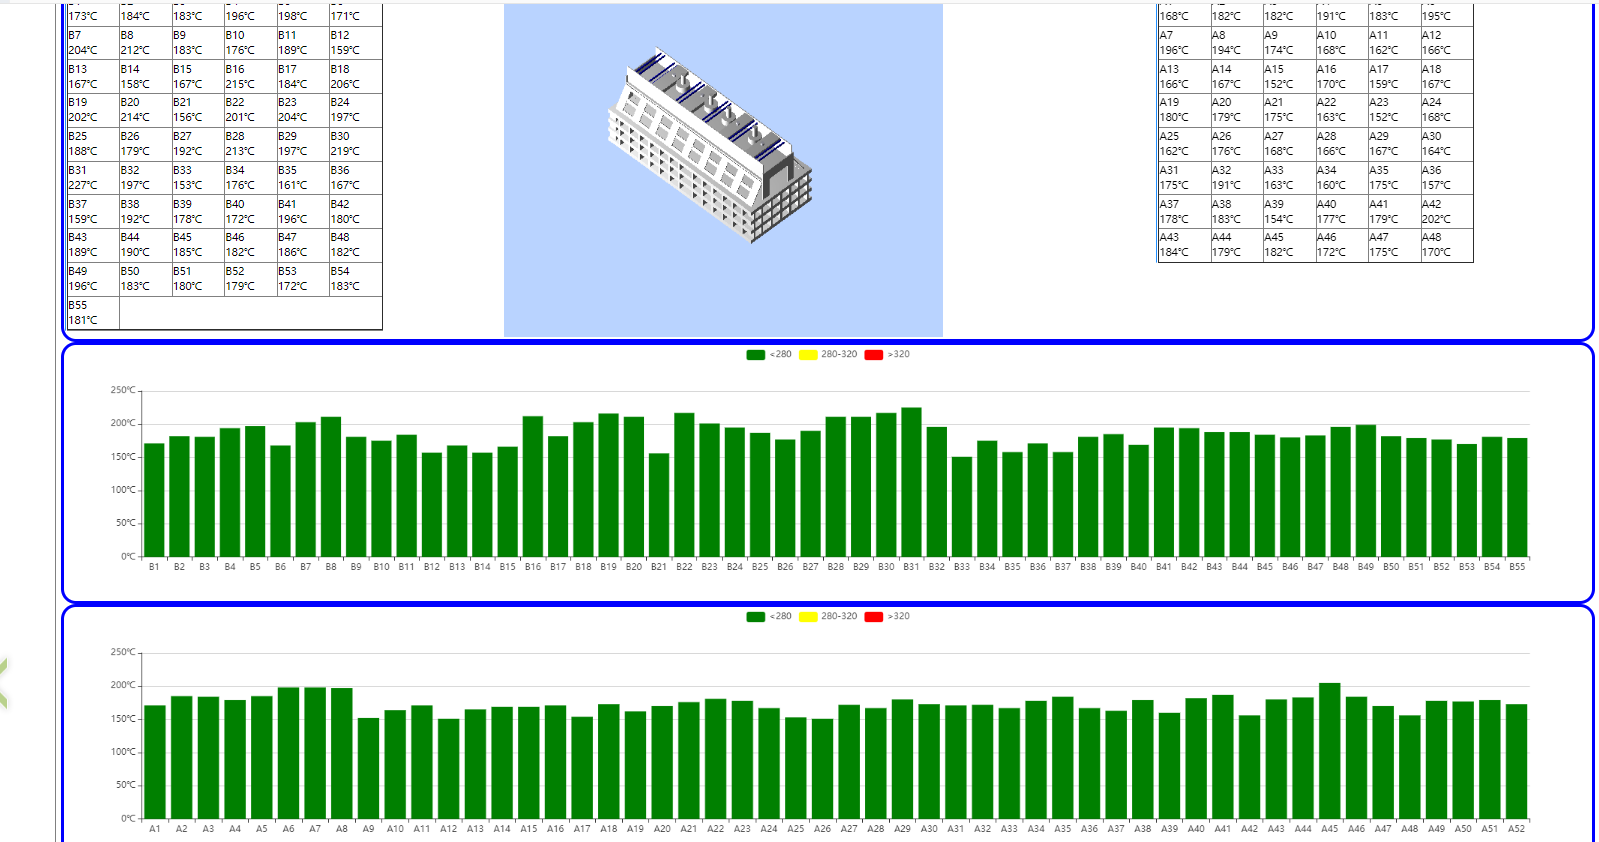The height and width of the screenshot is (842, 1599).
Task: Click the green arrow icon at left edge
Action: (4, 684)
